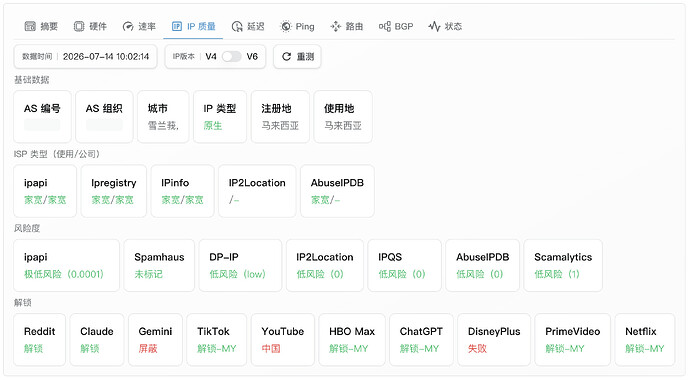Click the Gemini 屏蔽 card
Viewport: 690px width, 380px height.
coord(155,340)
